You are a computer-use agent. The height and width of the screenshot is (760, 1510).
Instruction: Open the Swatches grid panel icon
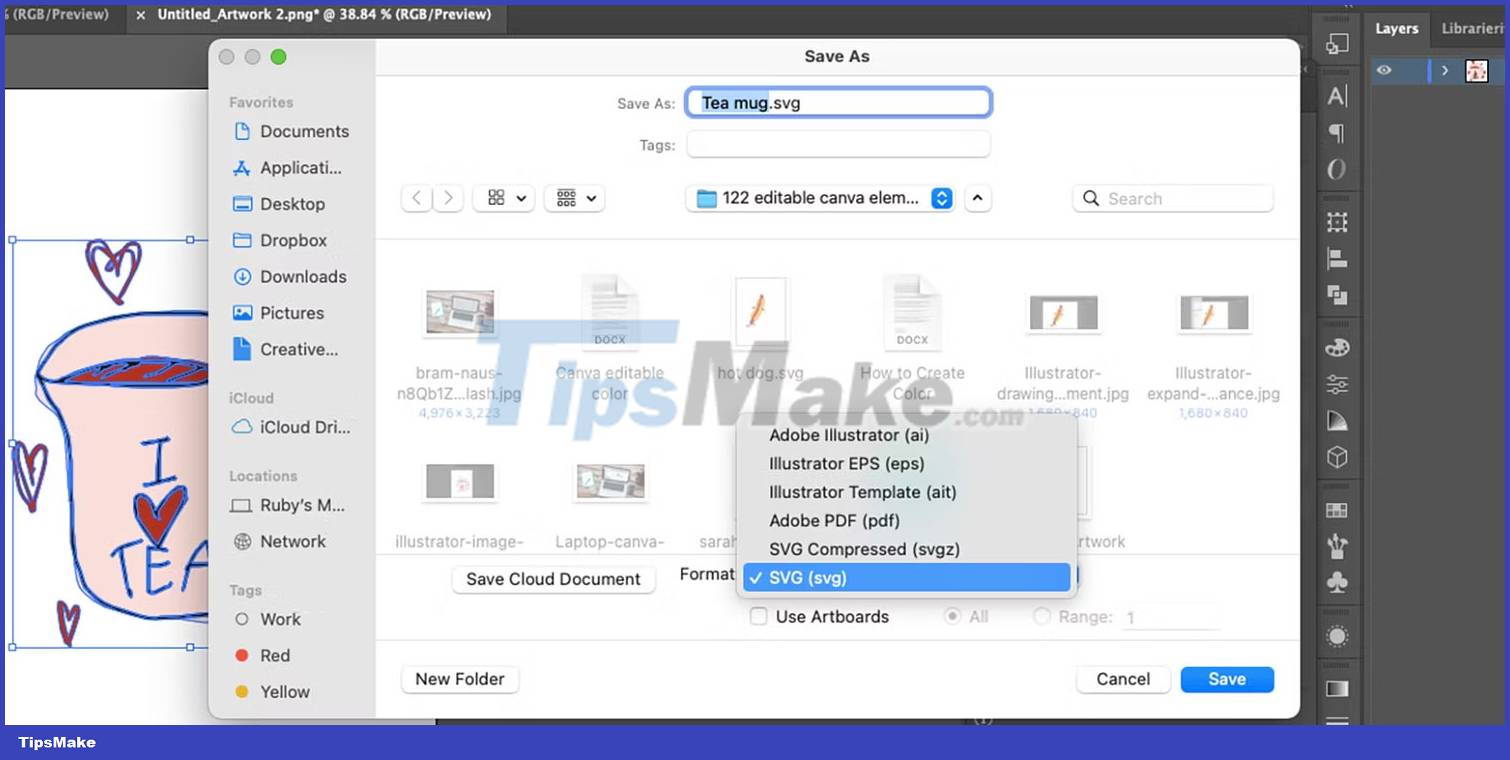click(x=1337, y=510)
